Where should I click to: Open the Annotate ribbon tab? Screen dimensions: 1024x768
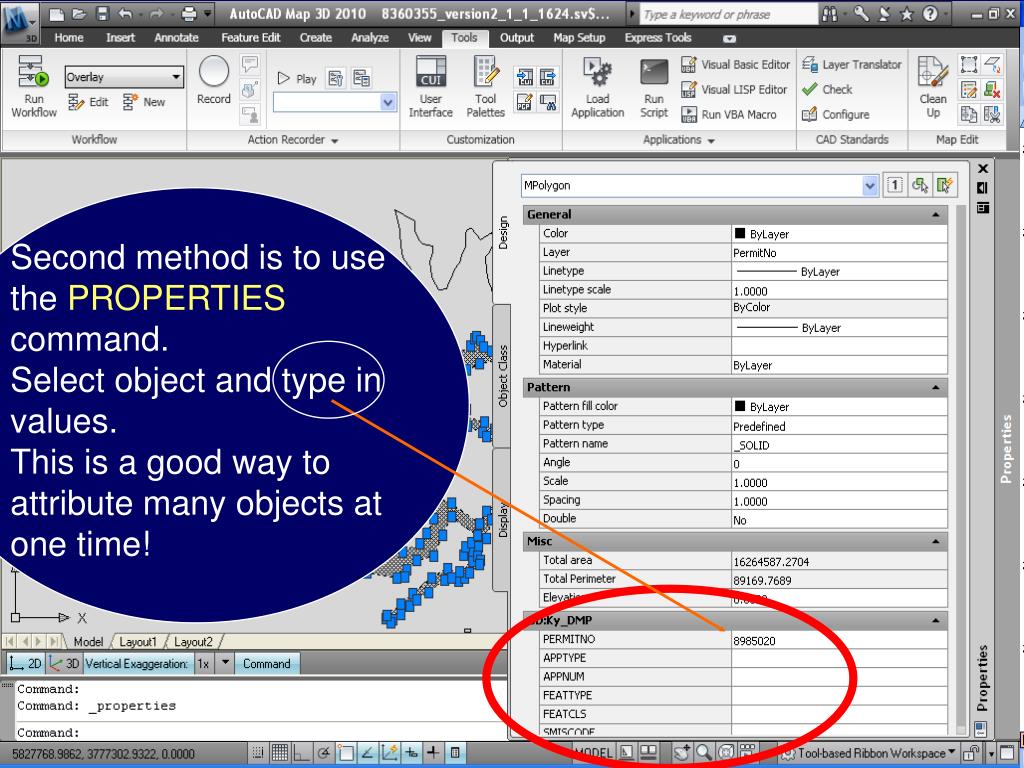tap(176, 38)
